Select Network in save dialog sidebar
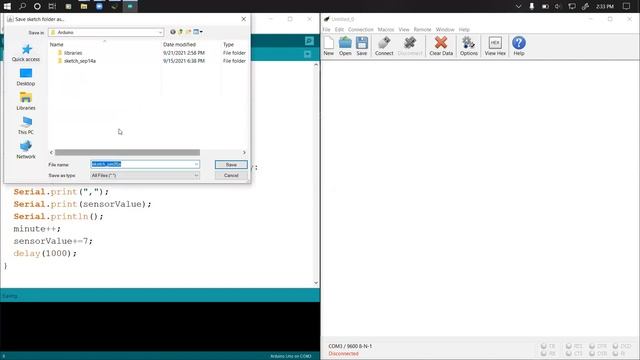Image resolution: width=640 pixels, height=360 pixels. click(26, 150)
